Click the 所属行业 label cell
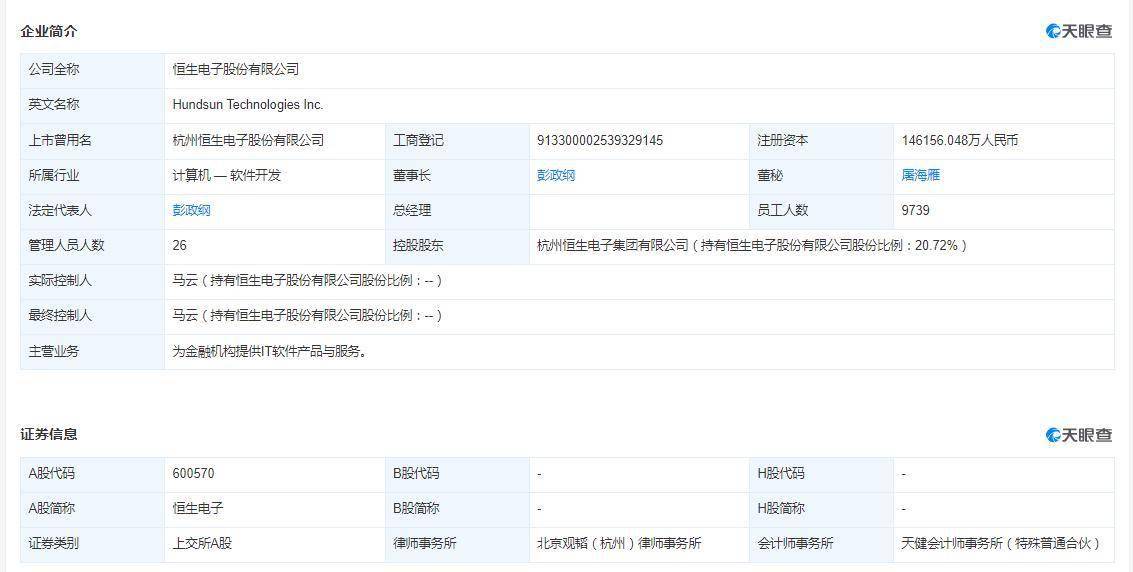This screenshot has width=1133, height=572. tap(92, 176)
